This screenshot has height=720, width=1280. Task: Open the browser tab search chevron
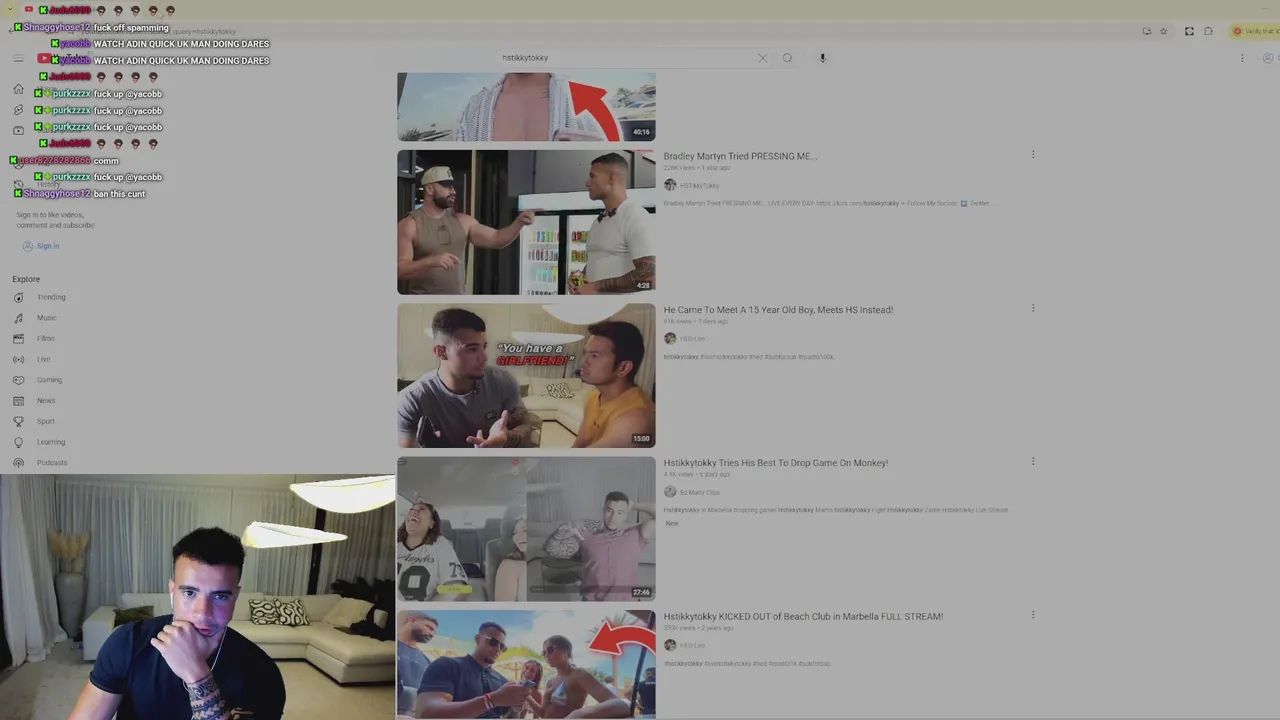[10, 10]
